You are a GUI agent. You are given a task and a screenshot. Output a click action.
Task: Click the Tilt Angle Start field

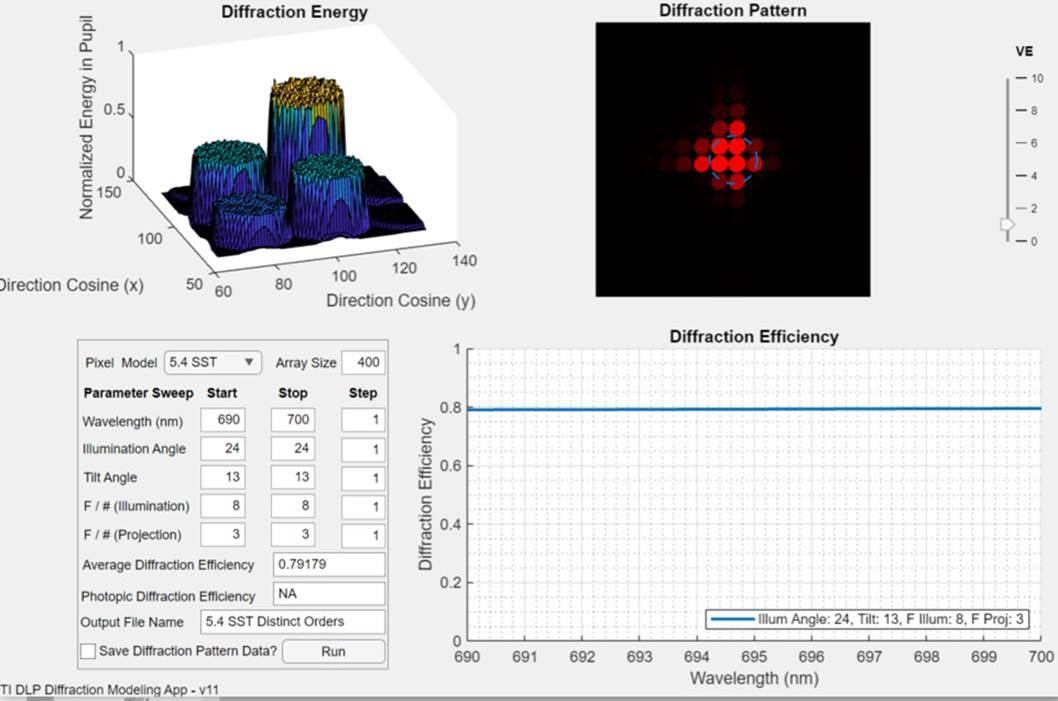221,478
